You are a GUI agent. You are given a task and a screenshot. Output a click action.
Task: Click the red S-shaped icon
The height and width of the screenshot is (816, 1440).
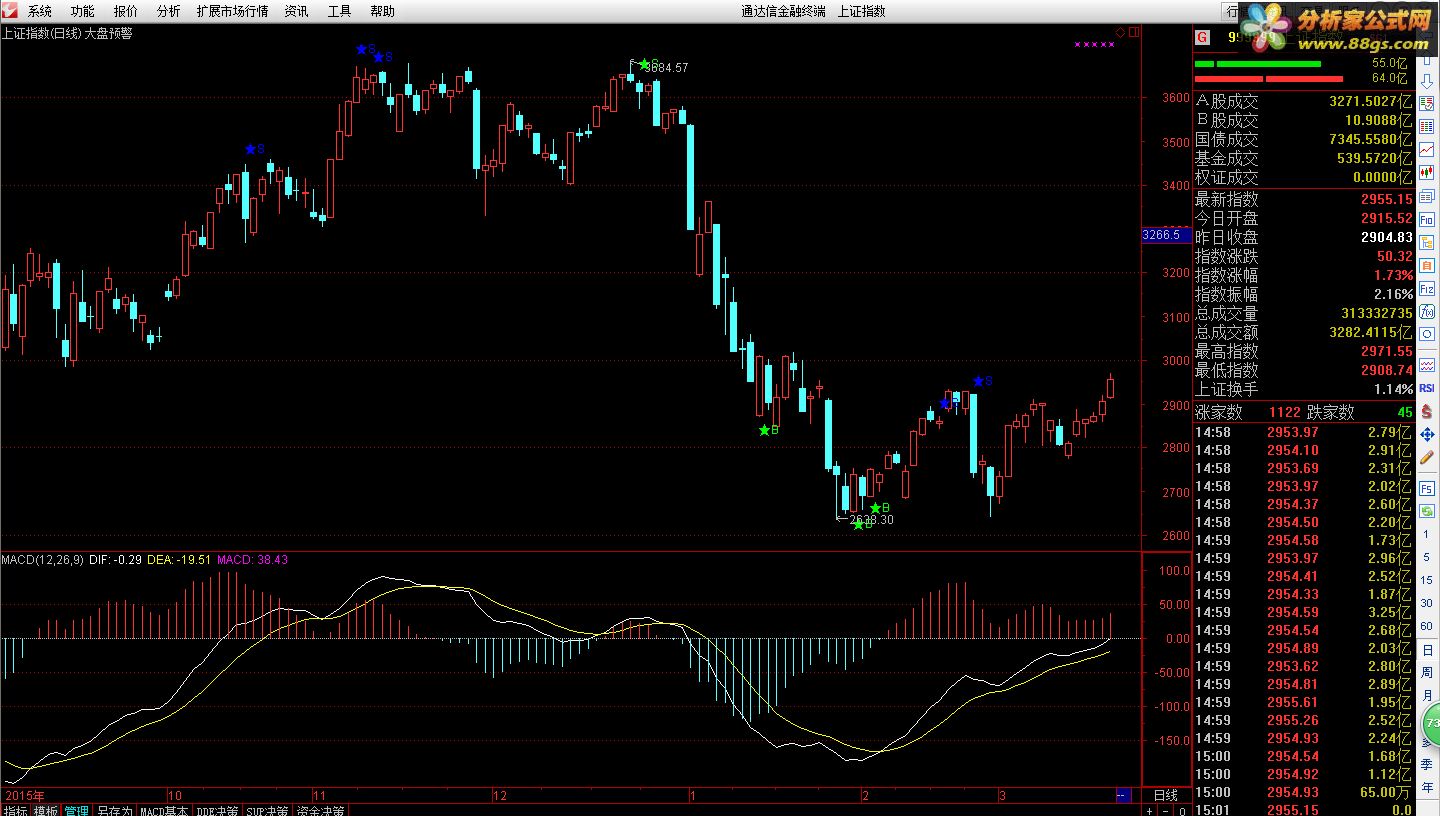(x=1427, y=410)
